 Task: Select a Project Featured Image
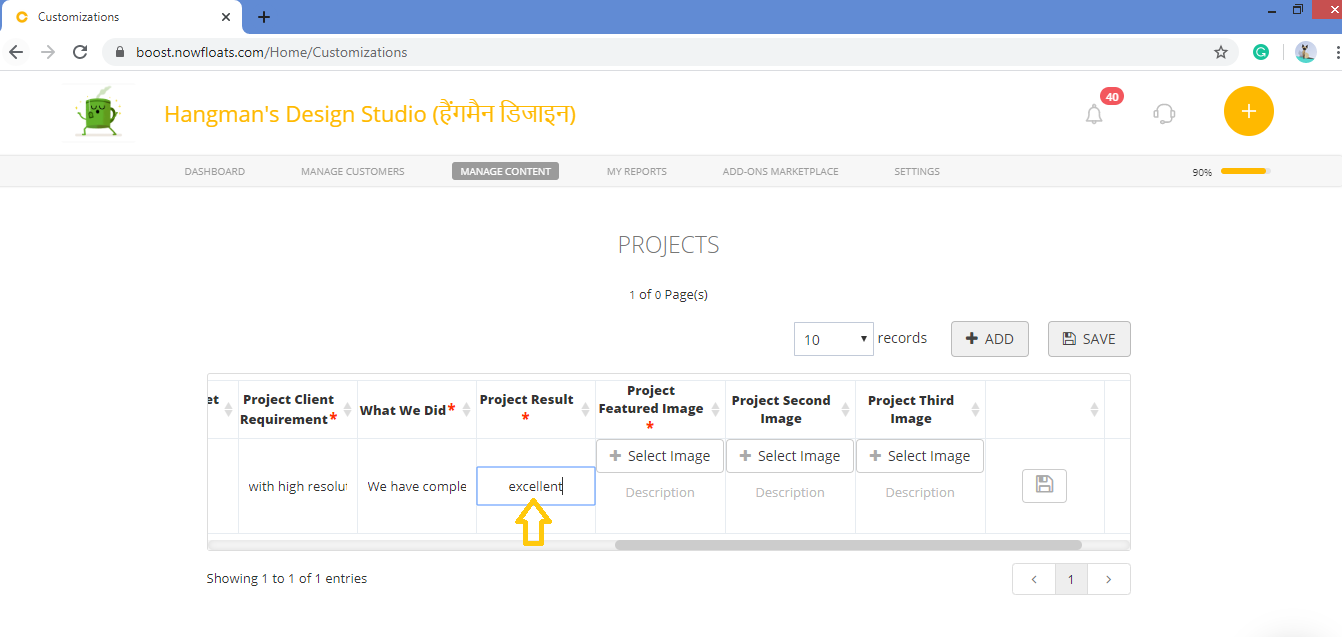click(x=659, y=455)
